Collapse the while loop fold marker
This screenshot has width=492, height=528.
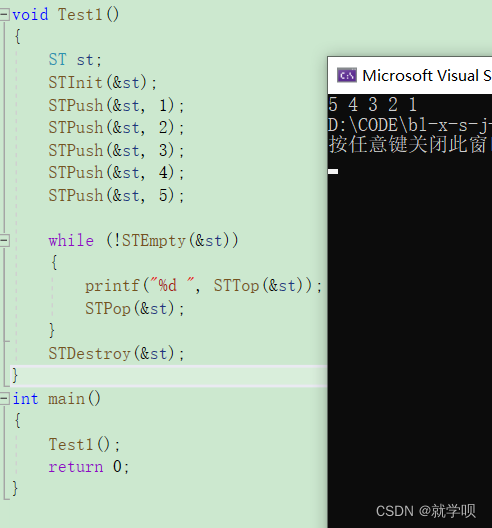(x=4, y=240)
